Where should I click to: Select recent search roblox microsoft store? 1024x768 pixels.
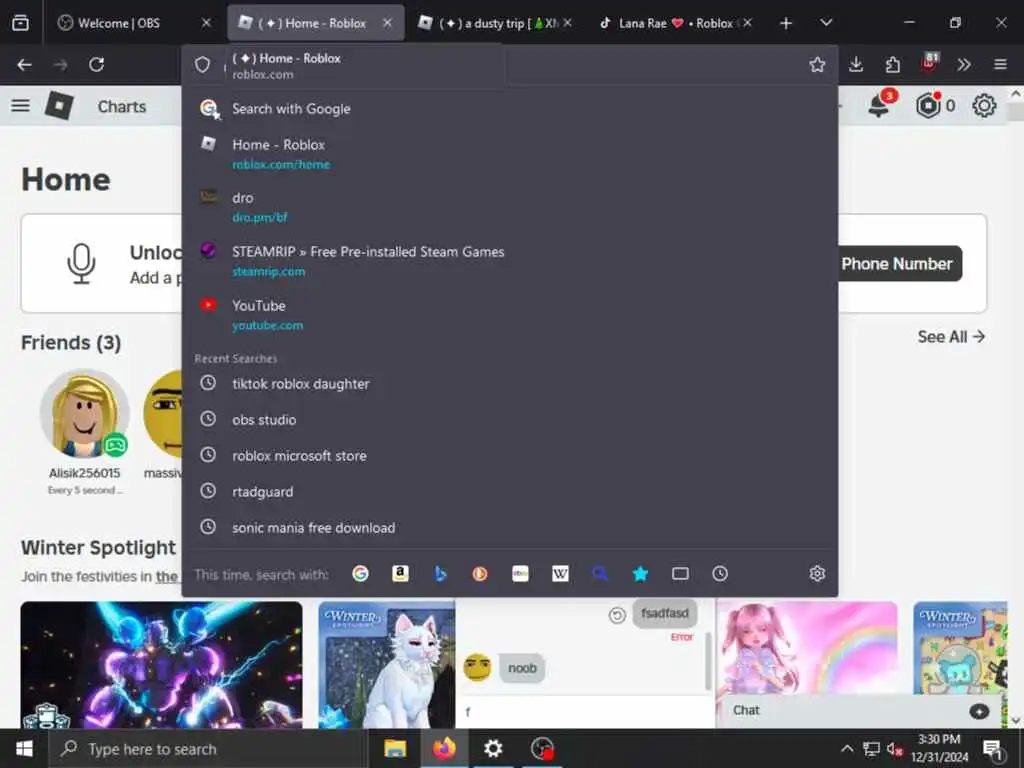509,455
